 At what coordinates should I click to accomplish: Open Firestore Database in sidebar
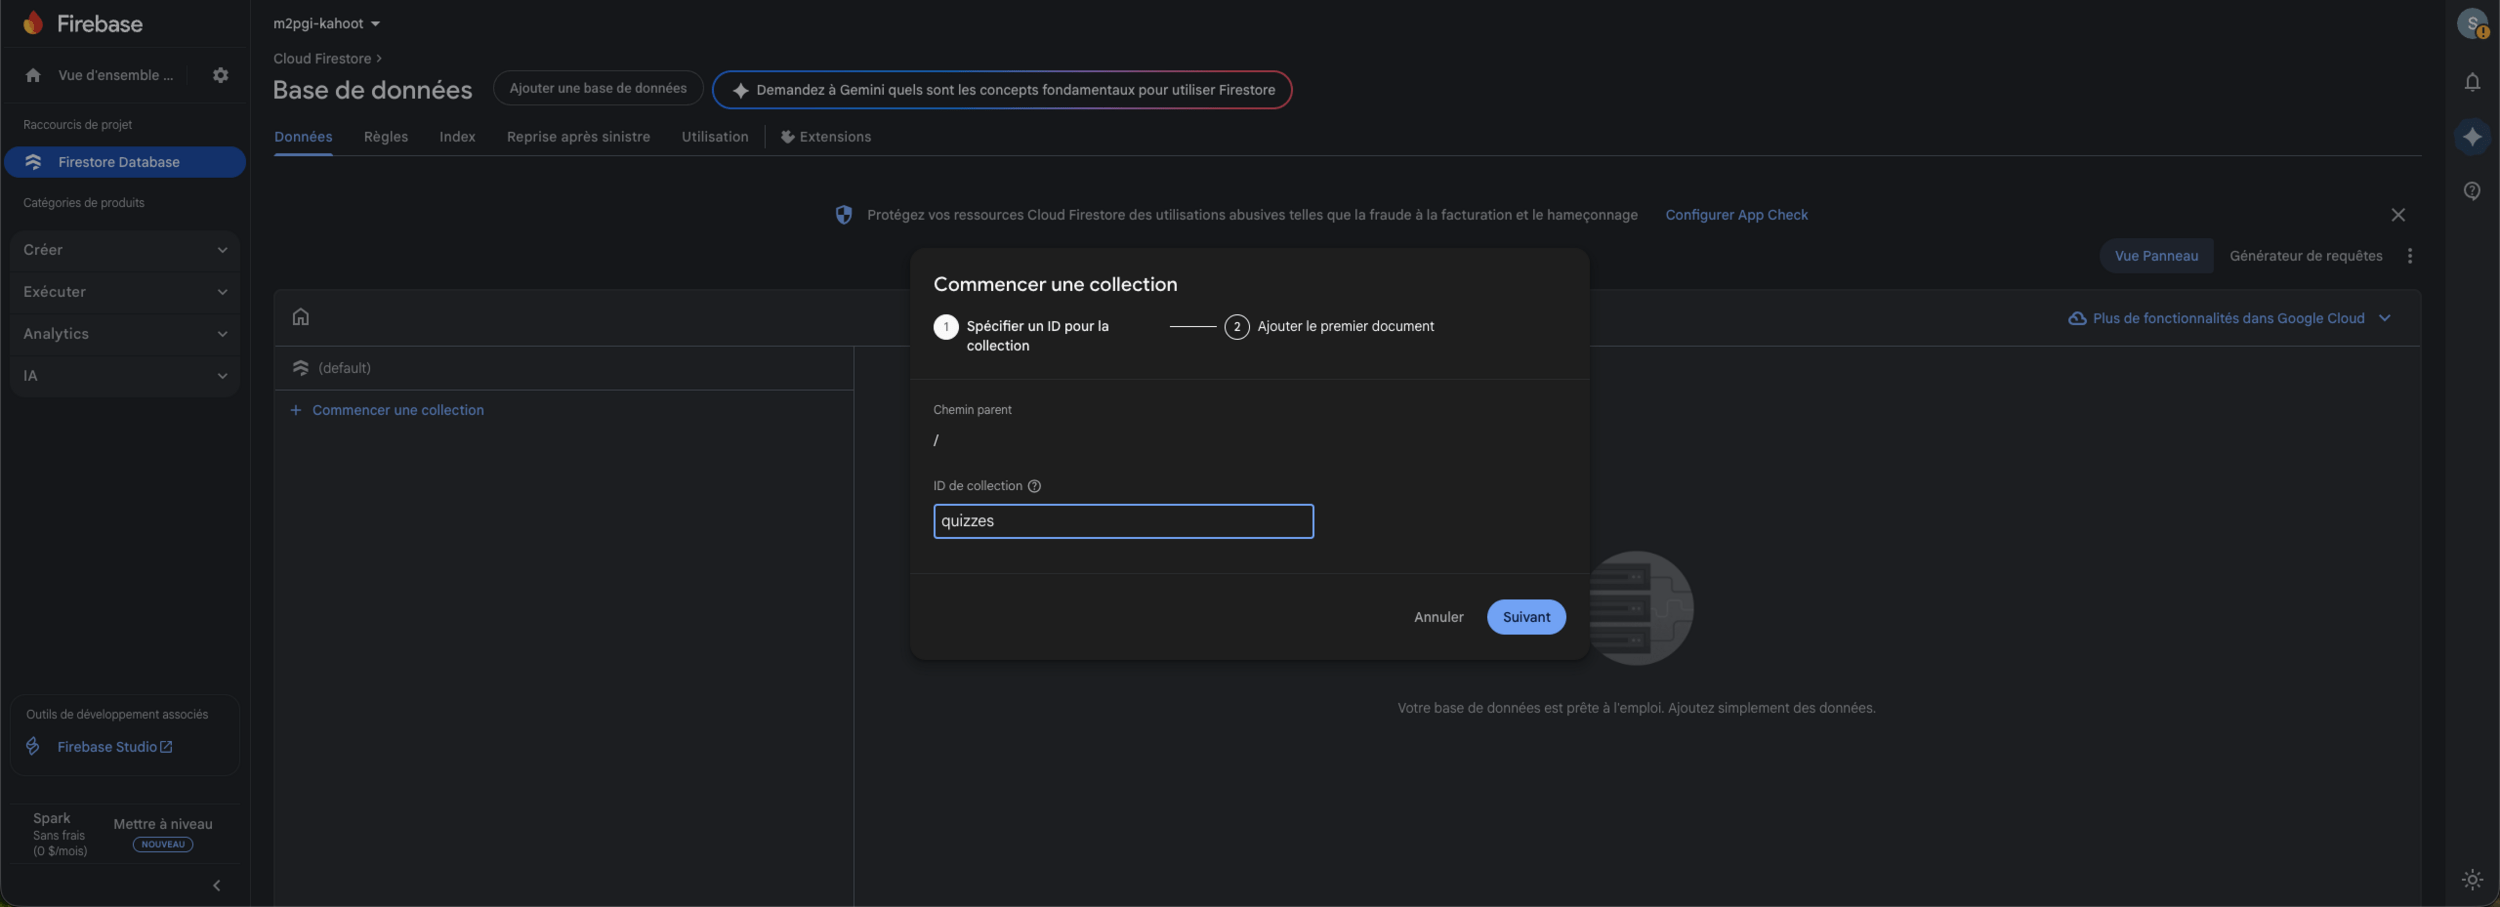coord(125,162)
